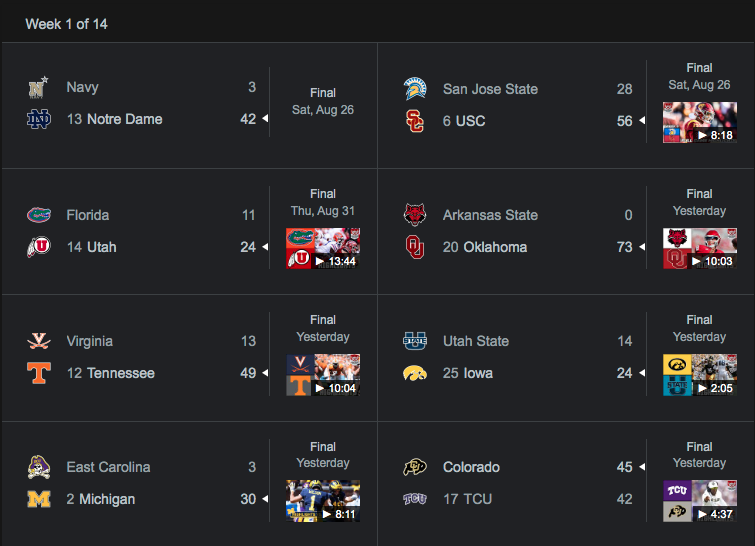Click the Michigan M logo

38,499
